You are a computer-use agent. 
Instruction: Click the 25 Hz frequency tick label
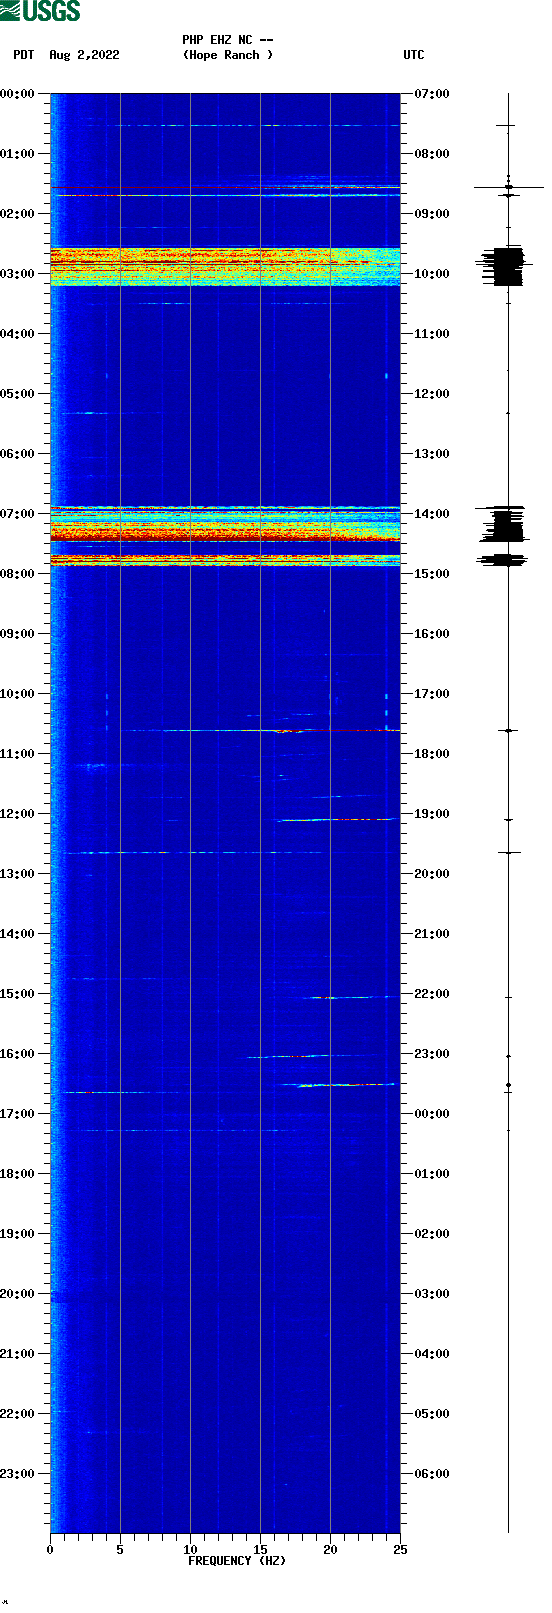click(400, 1550)
